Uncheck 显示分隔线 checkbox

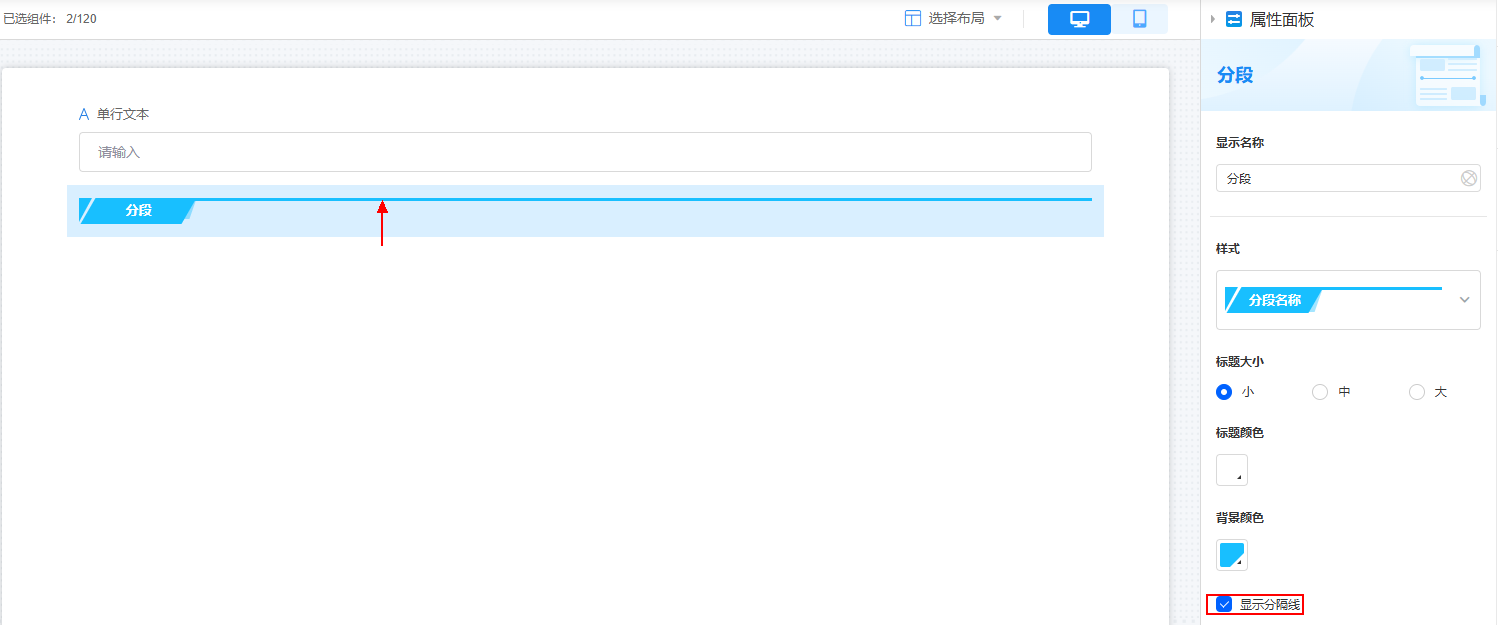pos(1224,604)
